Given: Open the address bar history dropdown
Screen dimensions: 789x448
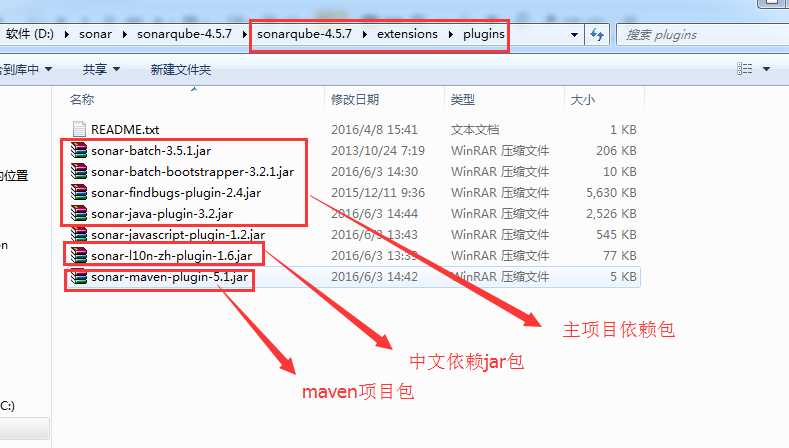Looking at the screenshot, I should tap(574, 35).
